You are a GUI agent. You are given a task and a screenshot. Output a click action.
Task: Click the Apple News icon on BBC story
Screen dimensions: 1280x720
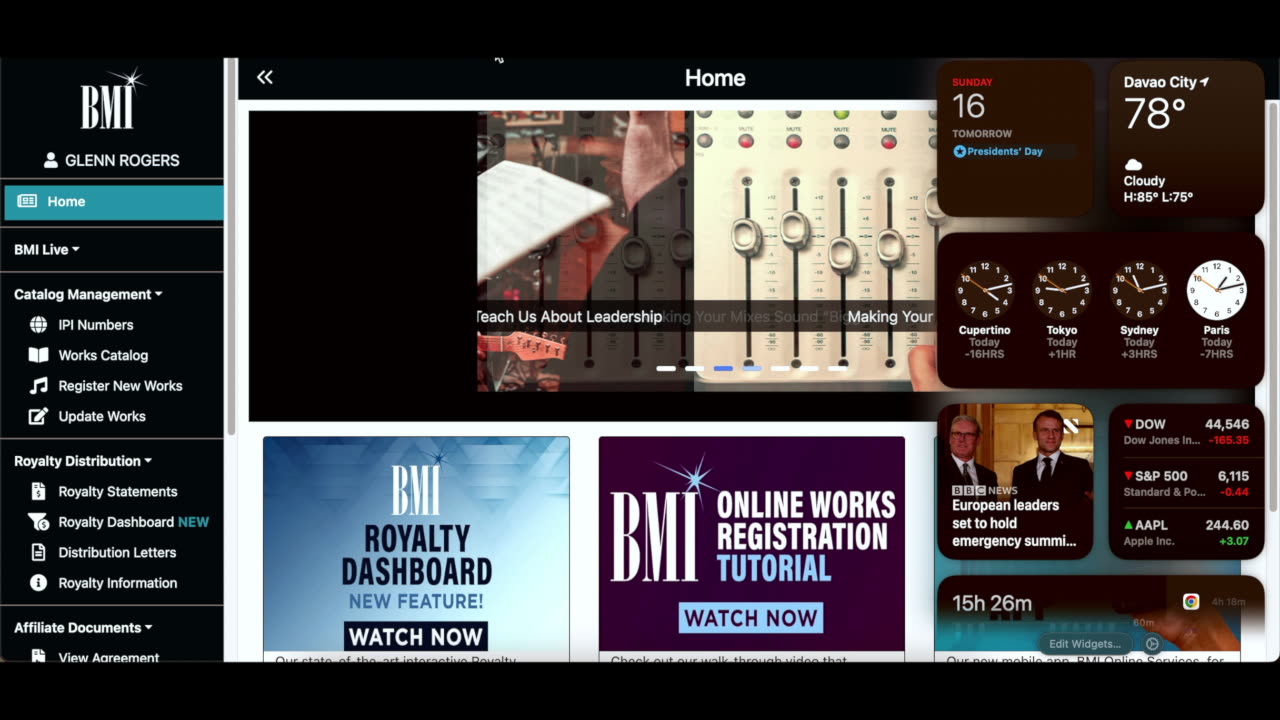click(x=1071, y=426)
